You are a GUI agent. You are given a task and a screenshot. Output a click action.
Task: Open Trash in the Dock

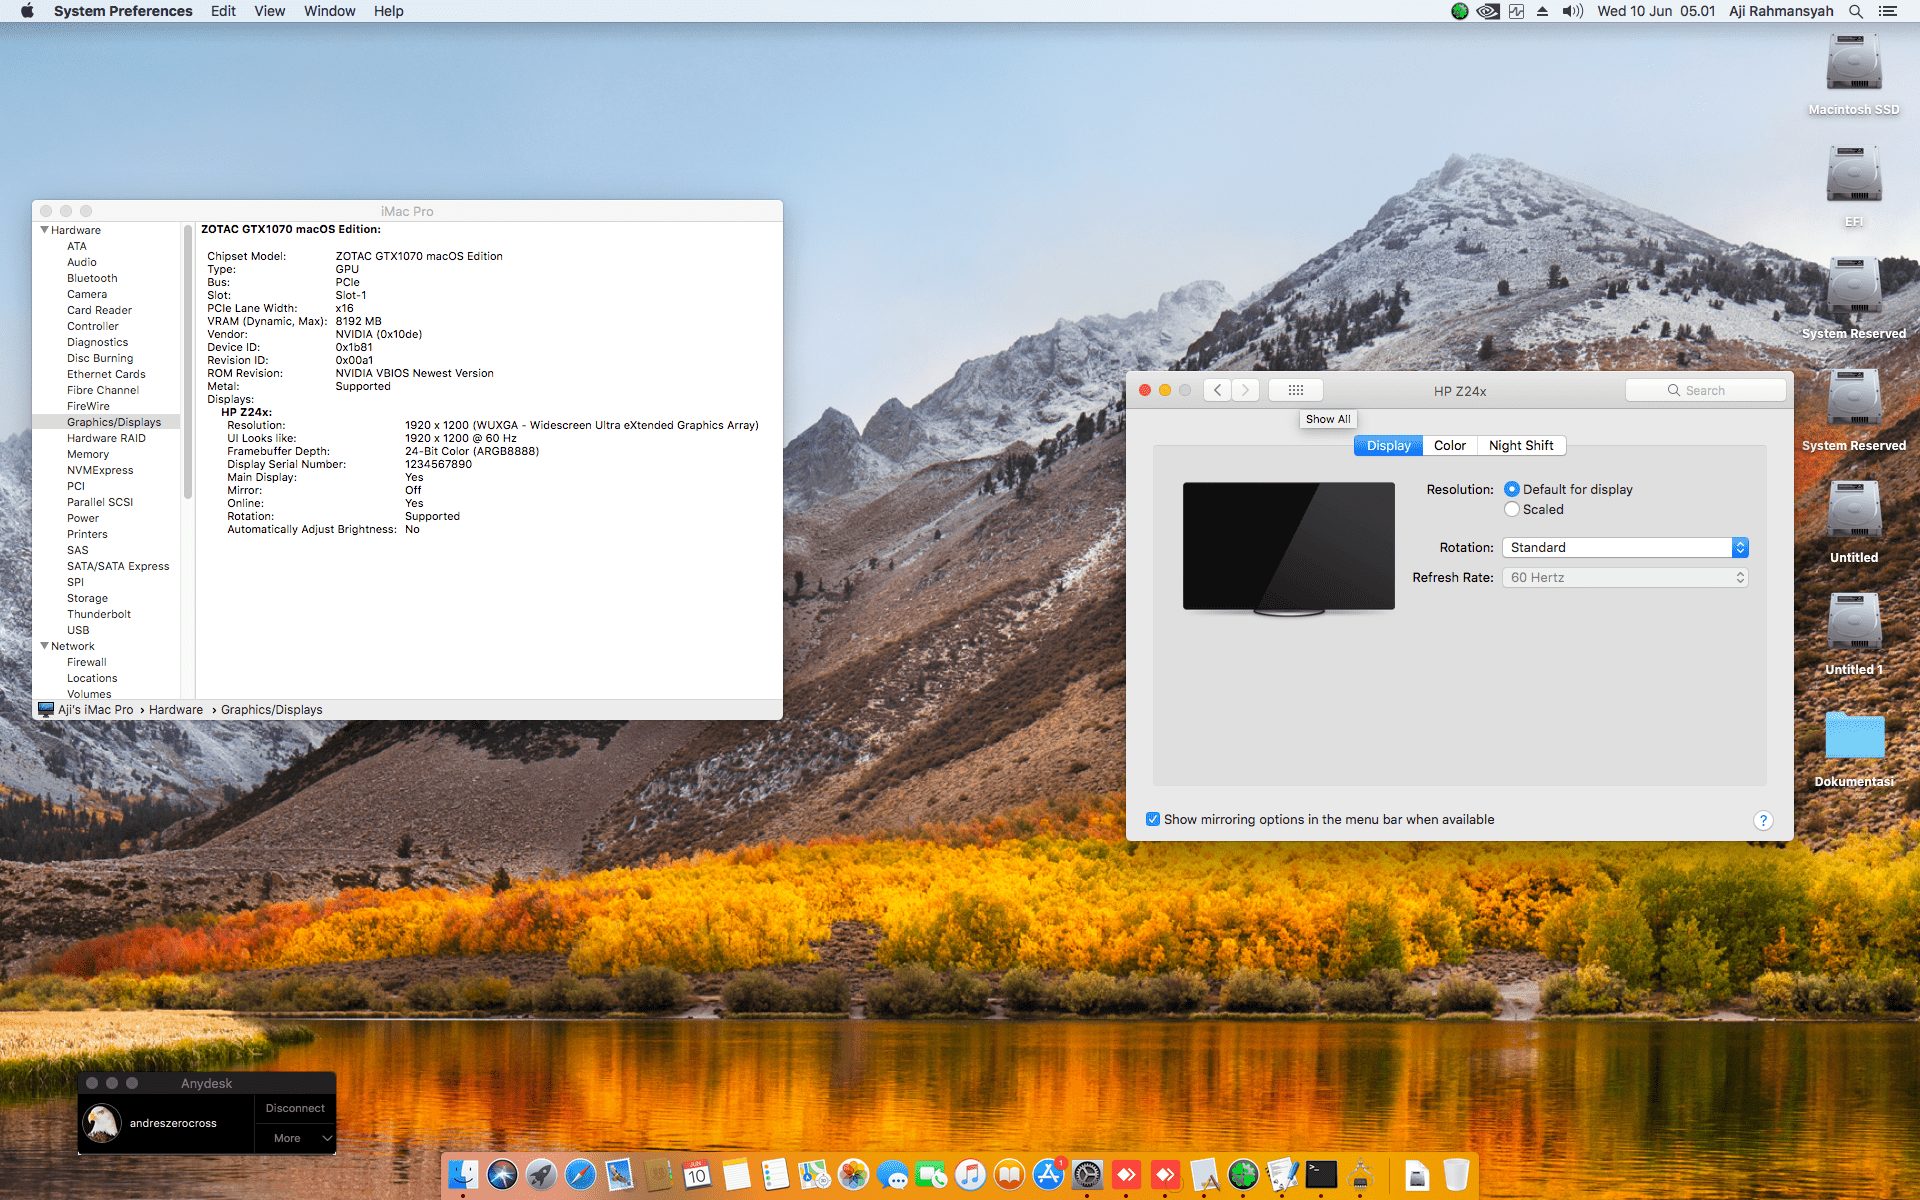(1456, 1174)
